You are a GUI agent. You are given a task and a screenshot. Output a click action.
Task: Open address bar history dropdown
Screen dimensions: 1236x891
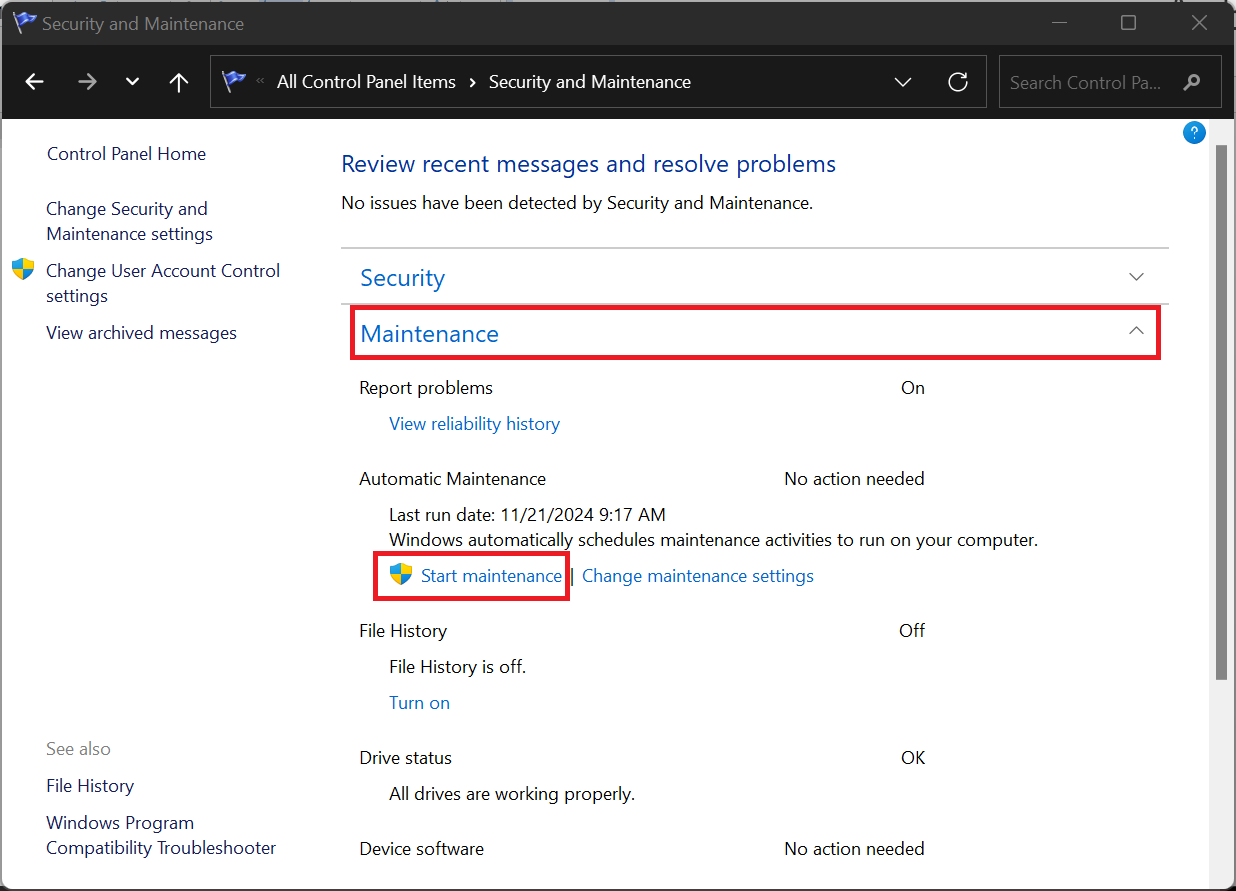tap(903, 82)
